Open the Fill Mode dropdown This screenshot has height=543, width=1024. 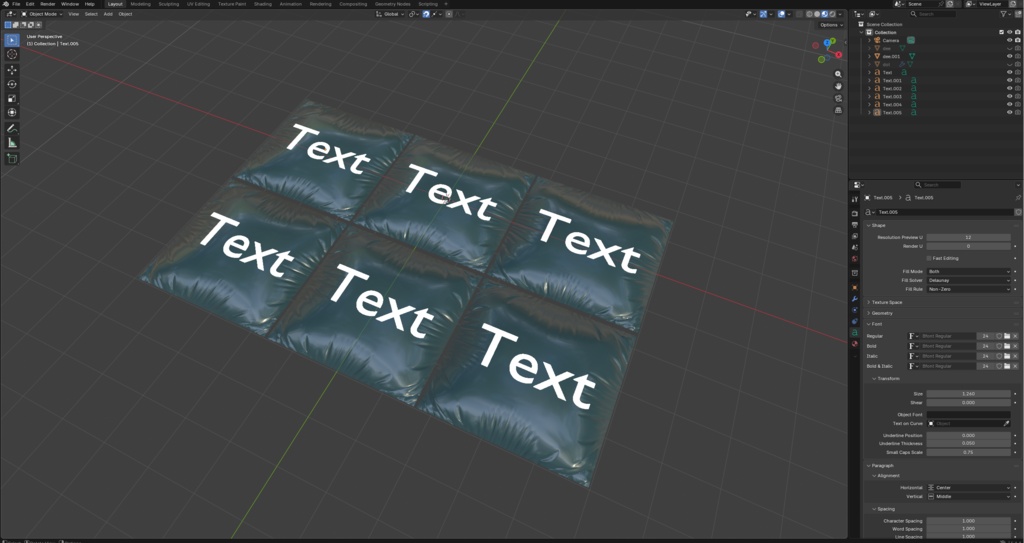click(968, 271)
